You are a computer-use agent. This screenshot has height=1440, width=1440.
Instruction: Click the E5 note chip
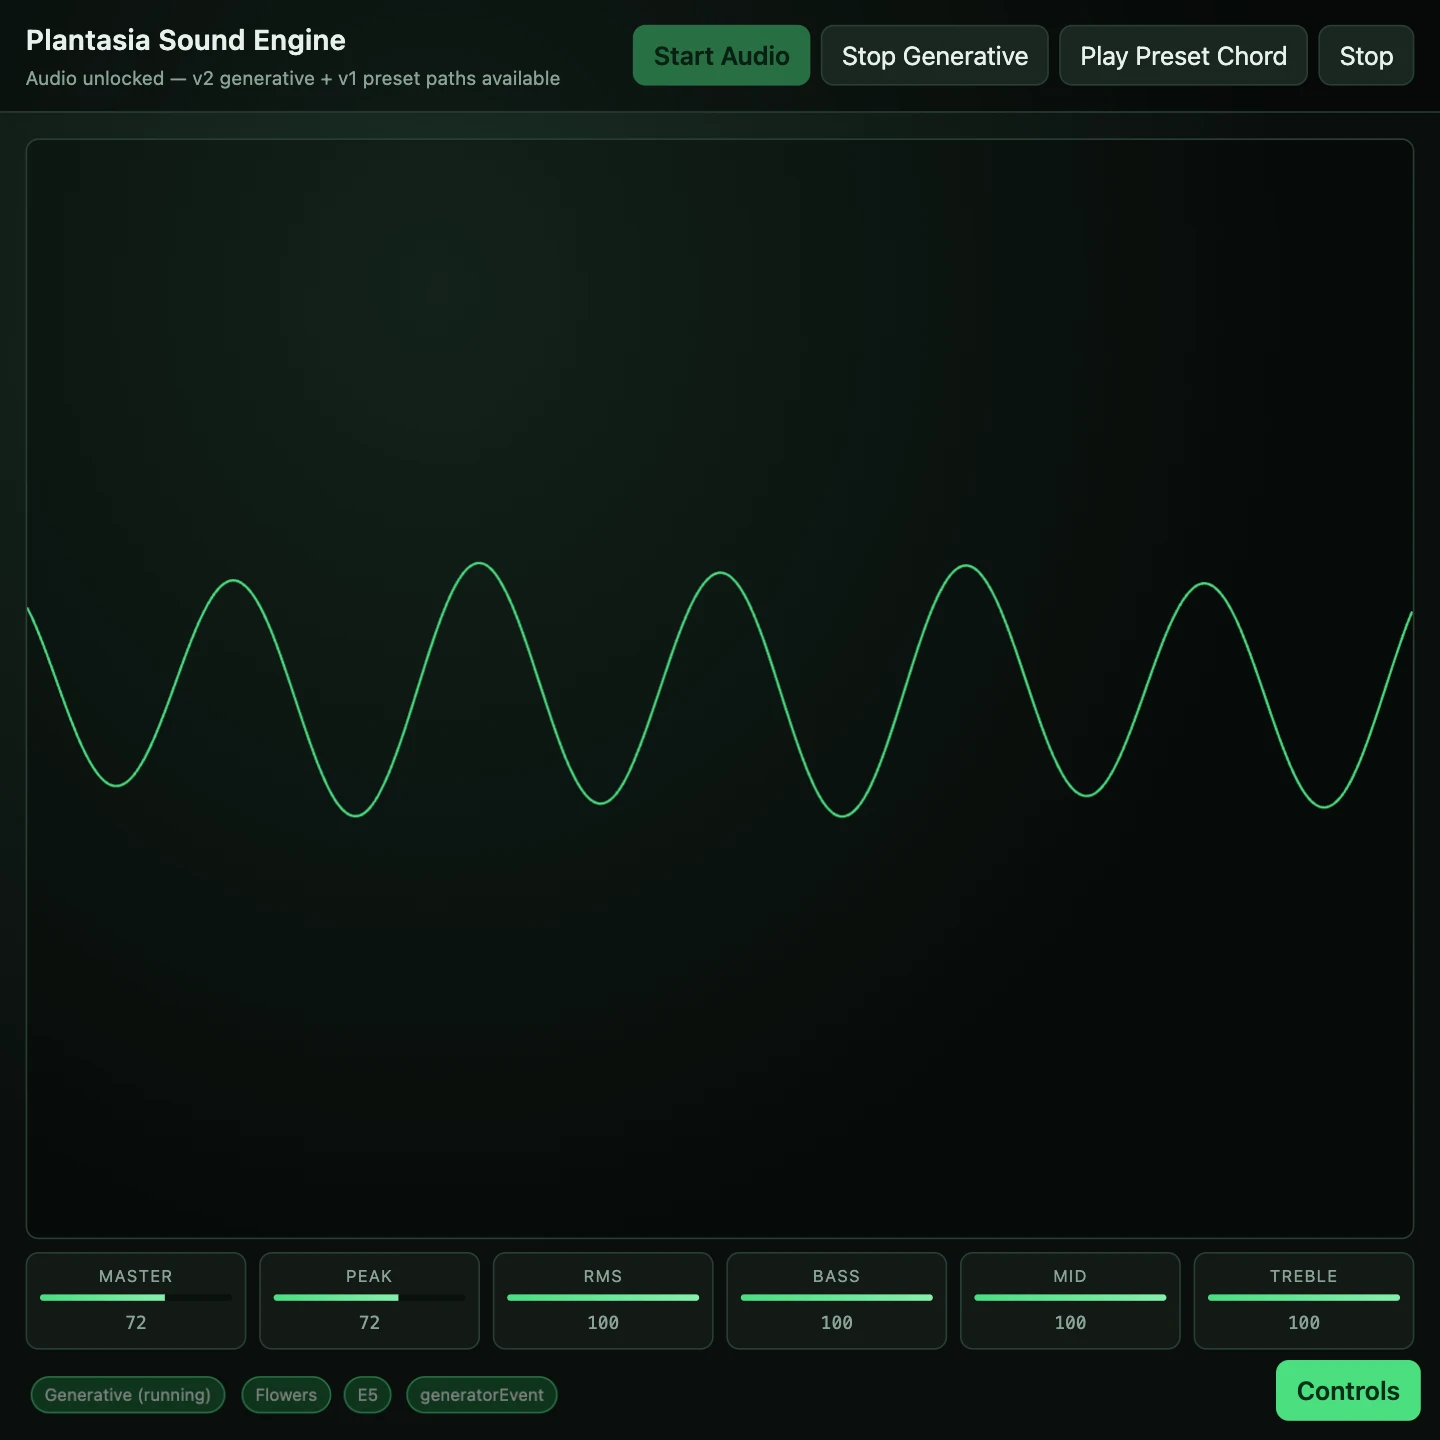[x=368, y=1395]
